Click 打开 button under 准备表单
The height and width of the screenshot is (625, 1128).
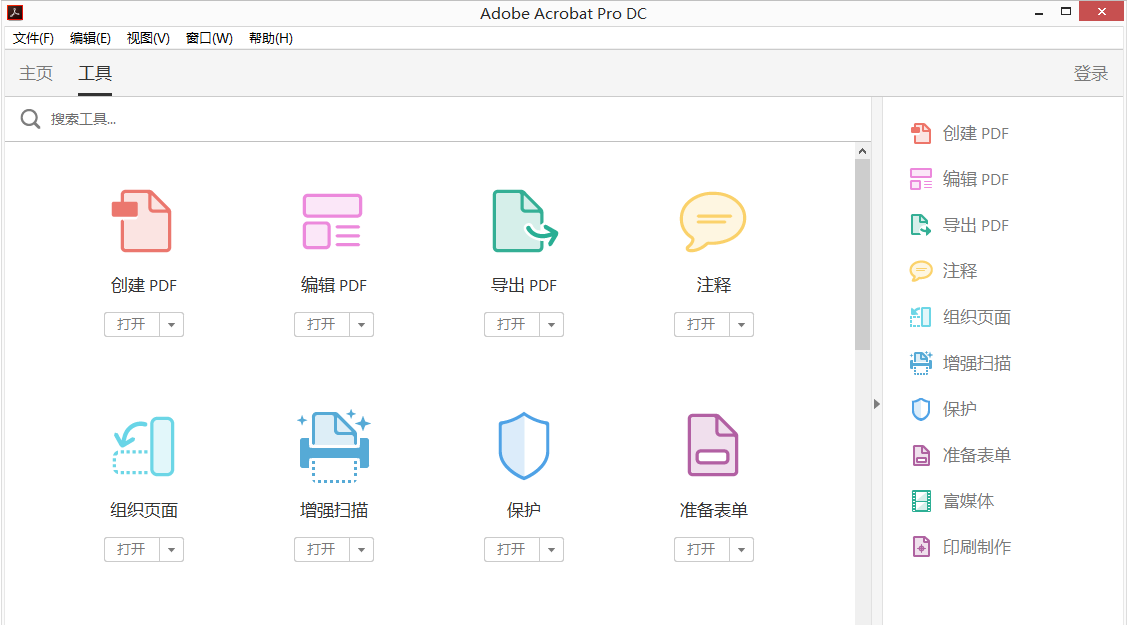(x=701, y=549)
